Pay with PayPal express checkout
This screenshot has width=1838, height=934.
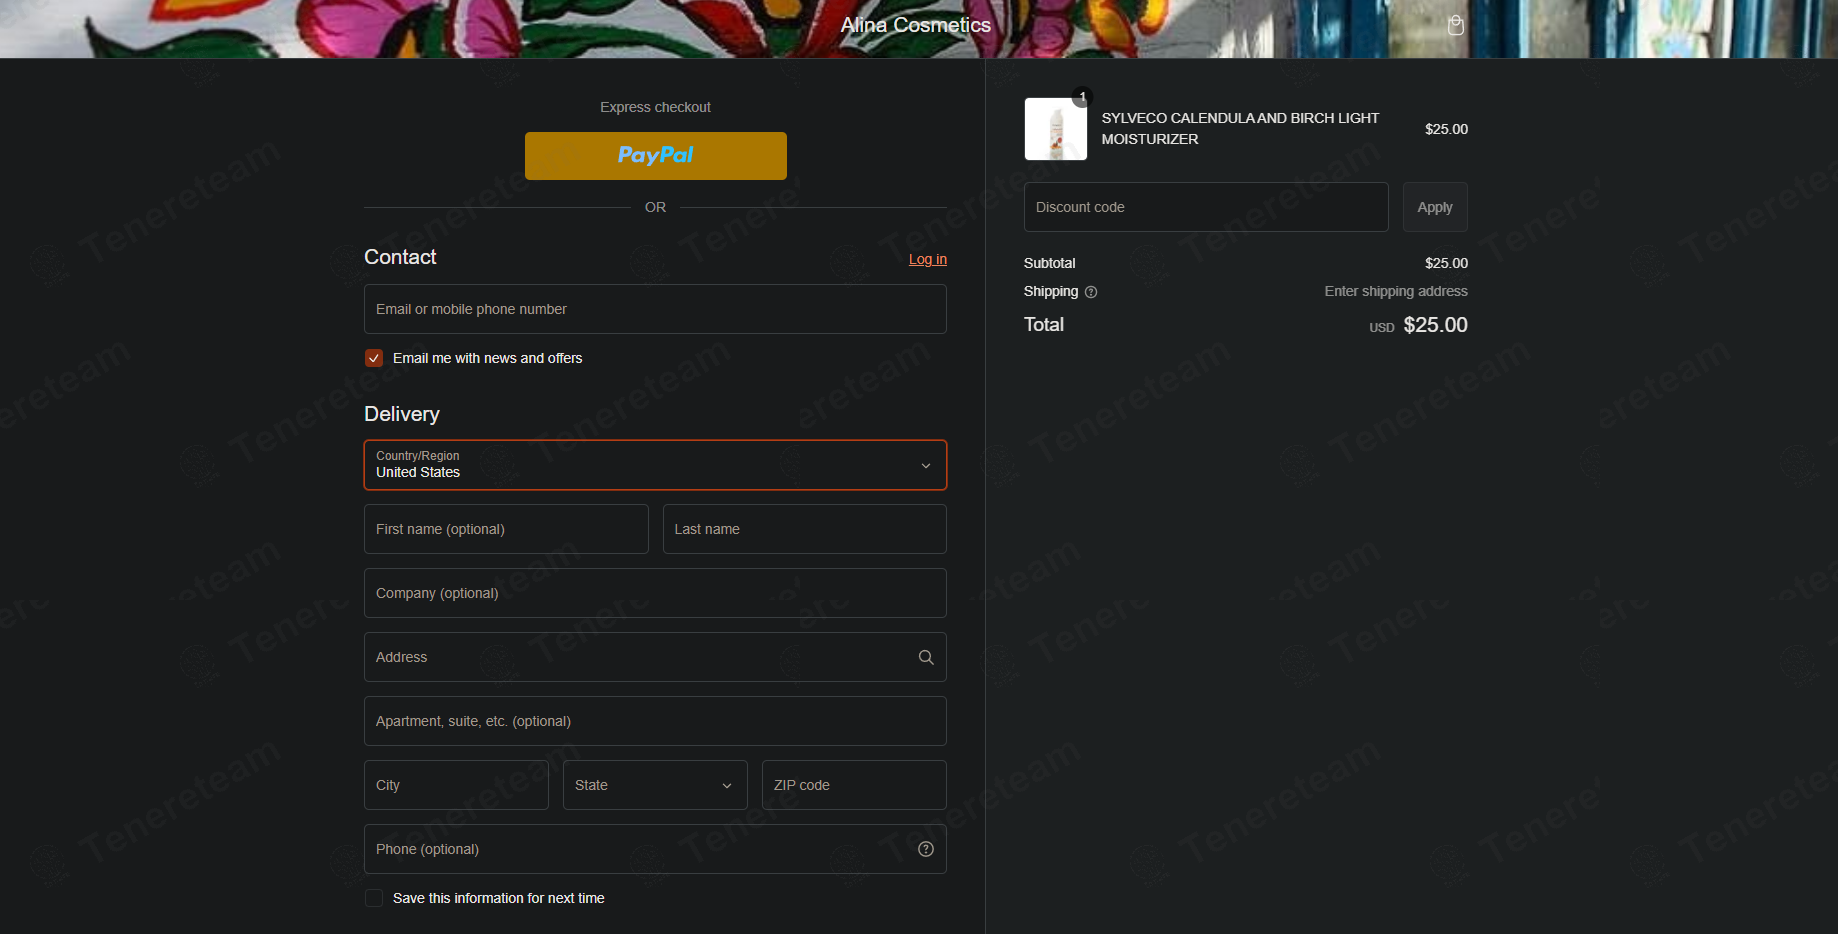pyautogui.click(x=655, y=156)
